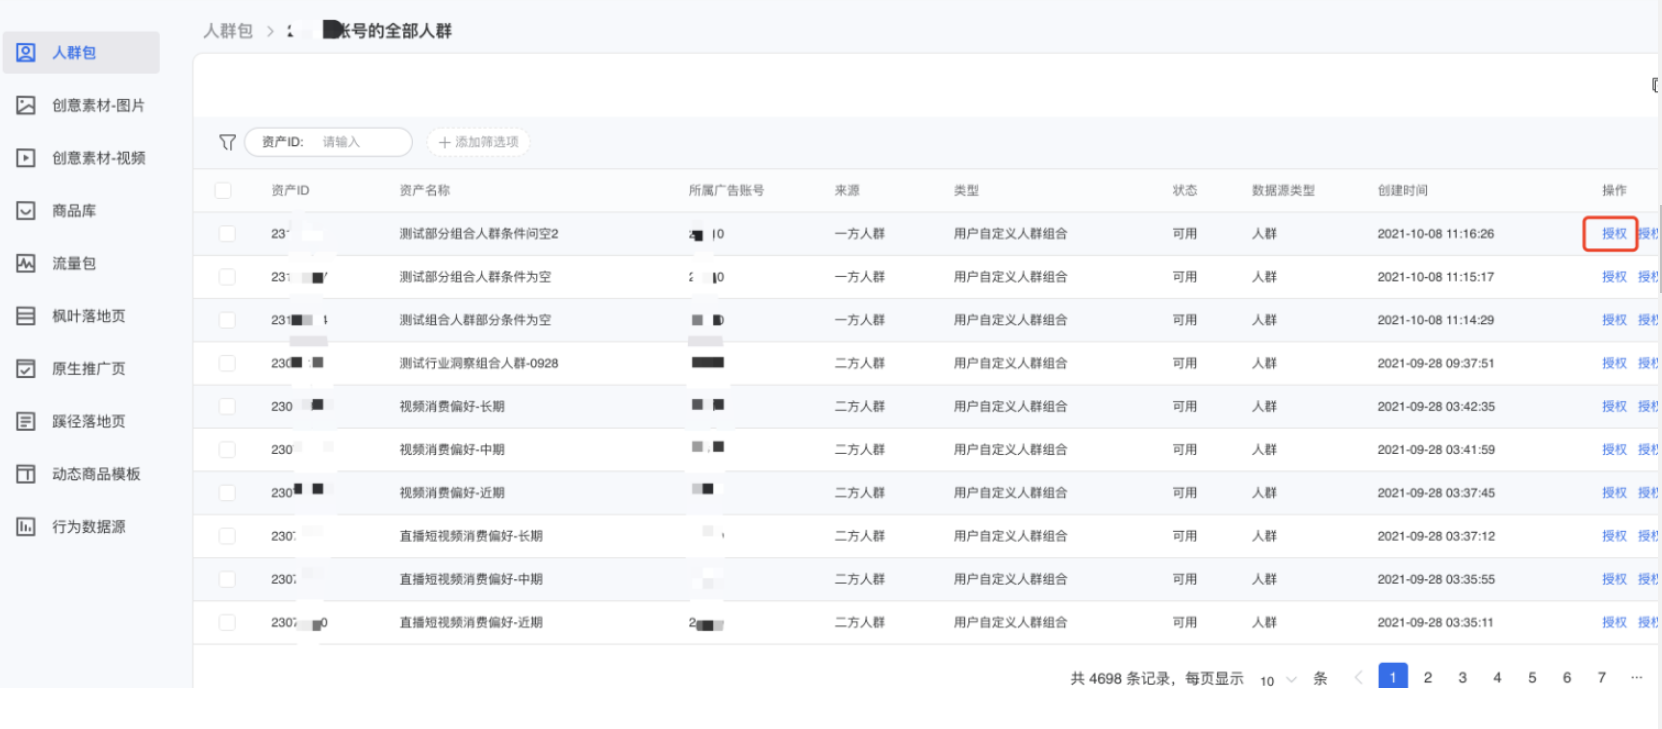Click into the 资产ID input field
Viewport: 1662px width, 729px height.
[x=328, y=142]
